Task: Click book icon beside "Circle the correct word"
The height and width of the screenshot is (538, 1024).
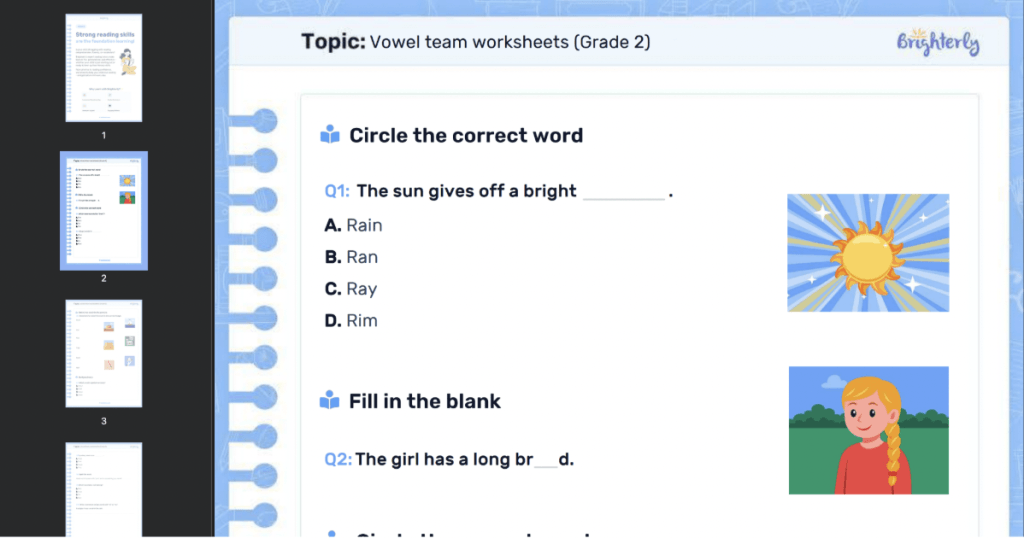Action: pyautogui.click(x=329, y=135)
